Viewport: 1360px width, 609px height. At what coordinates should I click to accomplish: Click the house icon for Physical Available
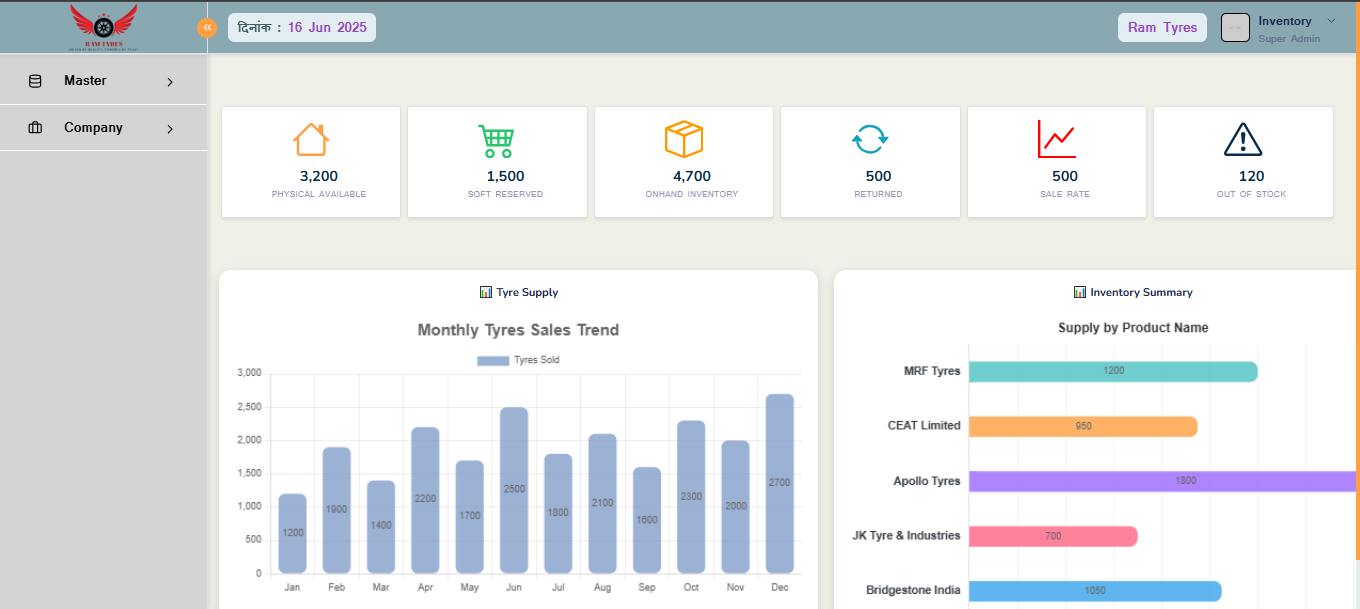point(310,140)
